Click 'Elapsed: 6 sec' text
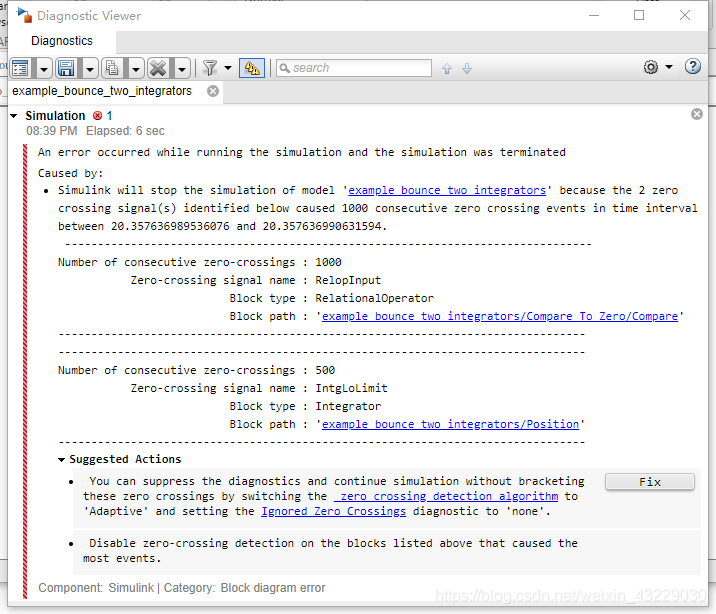 125,131
